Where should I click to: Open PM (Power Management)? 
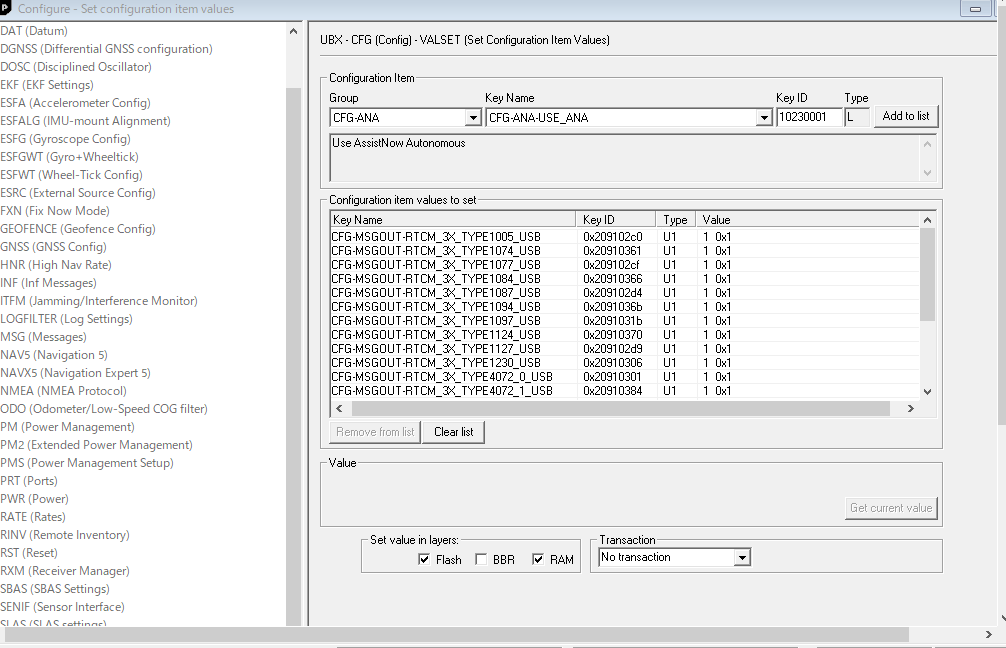[67, 427]
